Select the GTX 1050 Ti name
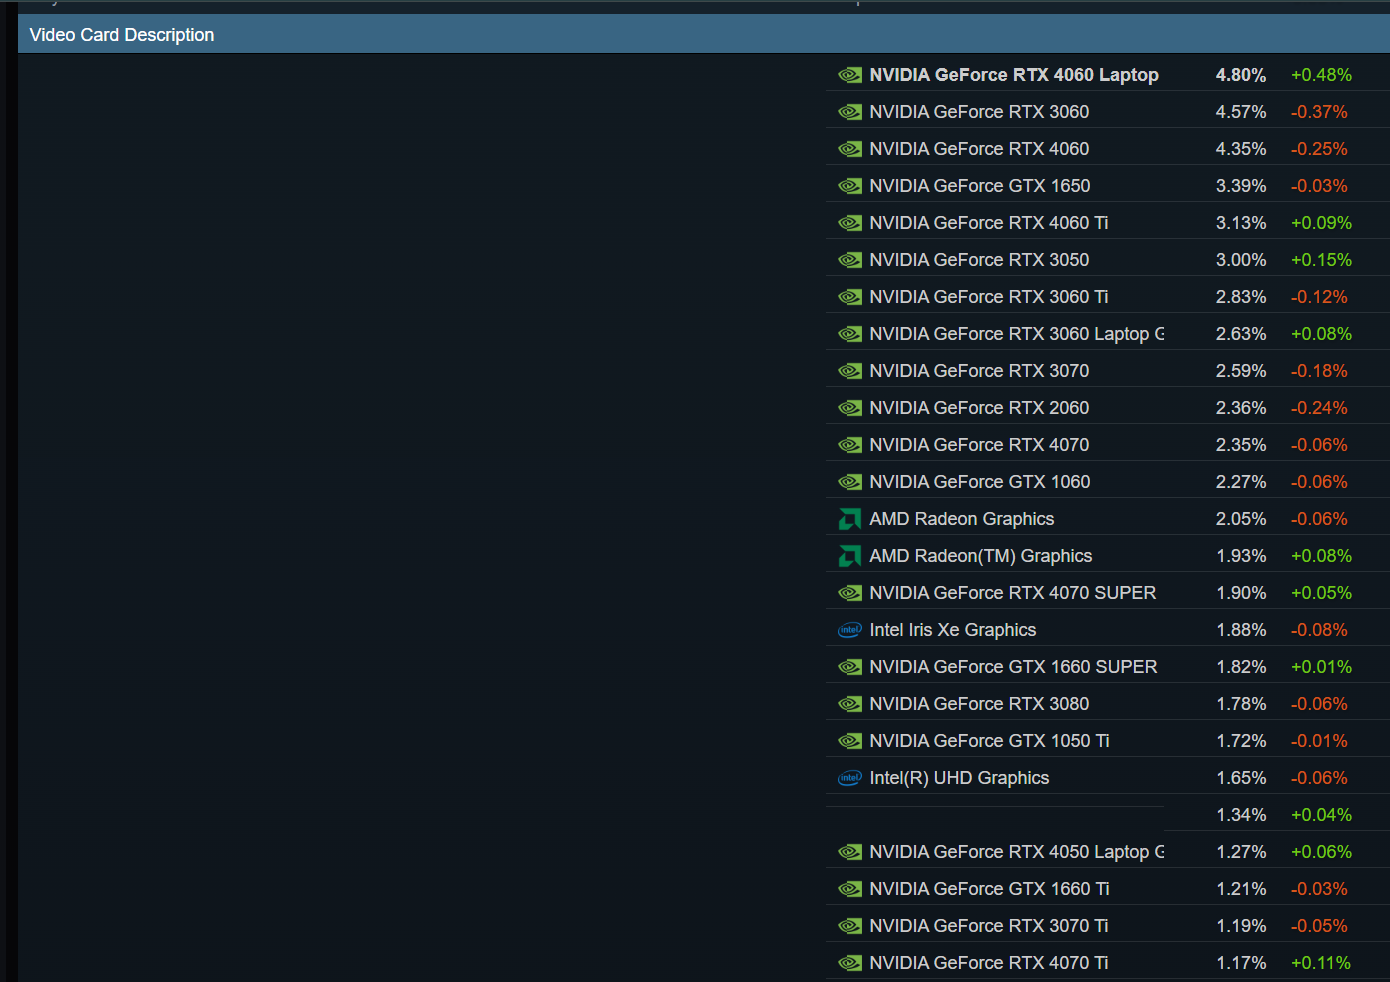This screenshot has width=1390, height=982. pyautogui.click(x=989, y=741)
